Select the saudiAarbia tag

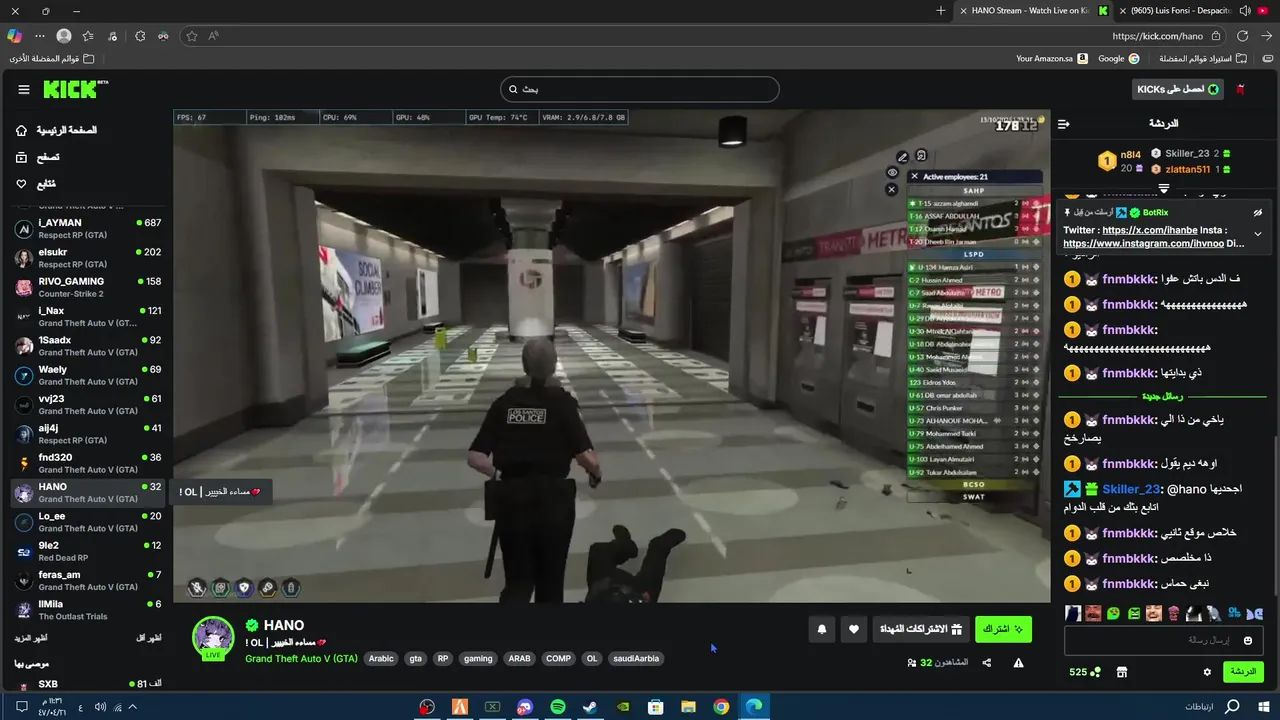636,659
